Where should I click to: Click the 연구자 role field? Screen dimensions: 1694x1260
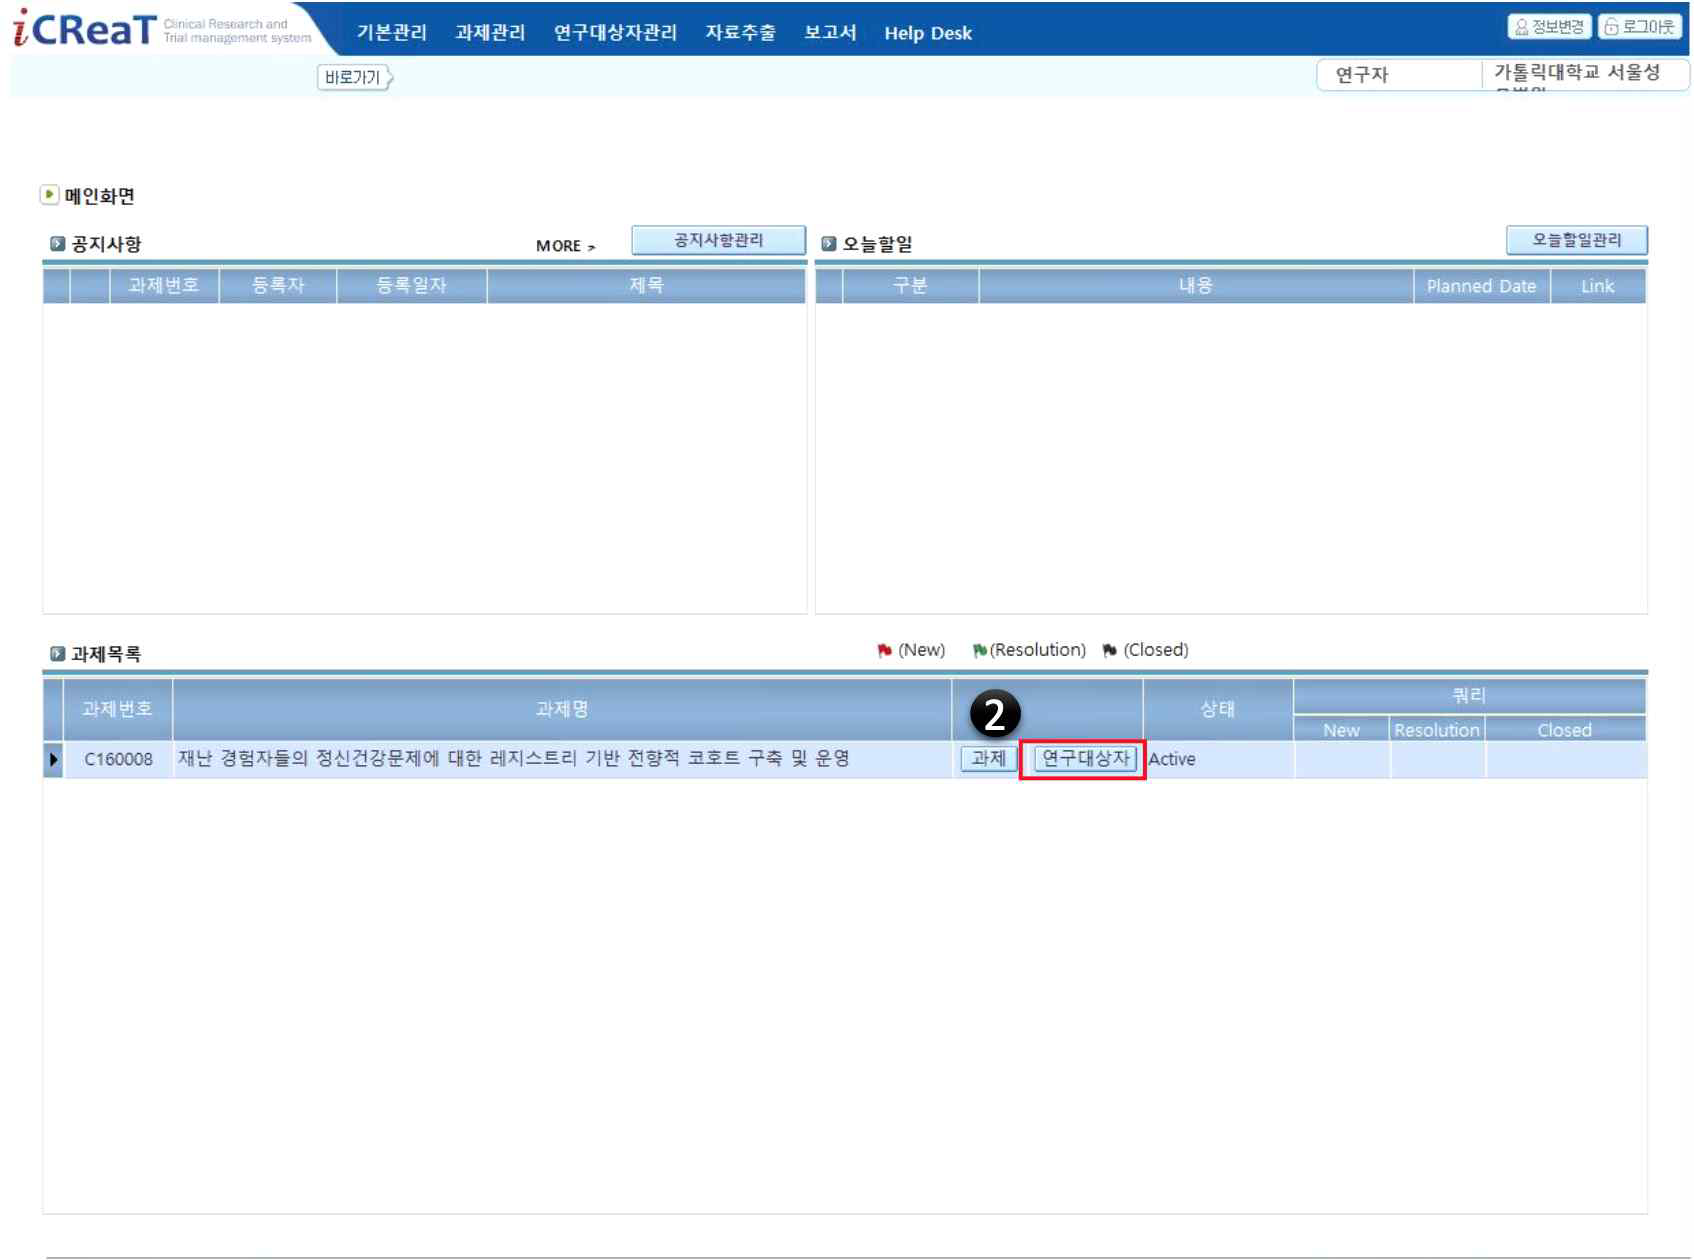tap(1399, 75)
